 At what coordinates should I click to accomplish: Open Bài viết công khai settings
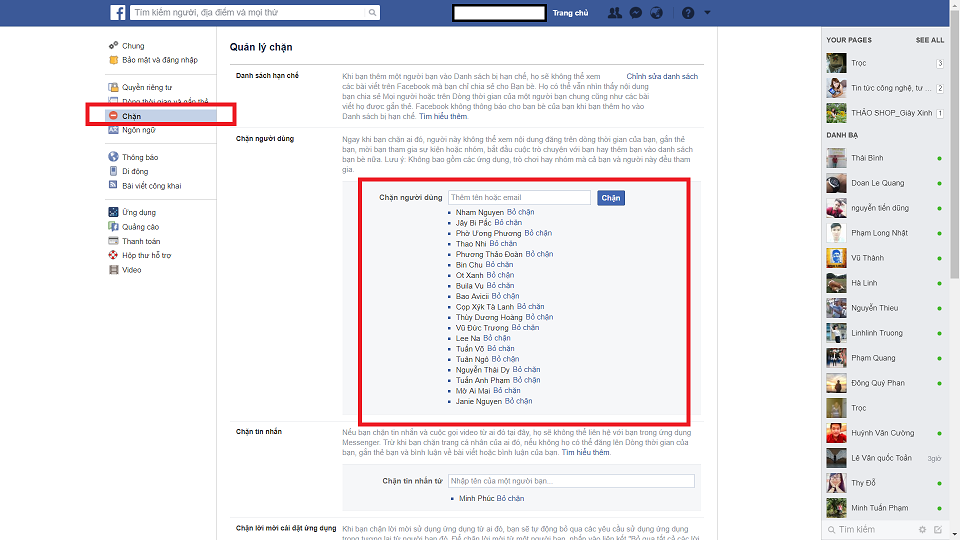tap(151, 186)
